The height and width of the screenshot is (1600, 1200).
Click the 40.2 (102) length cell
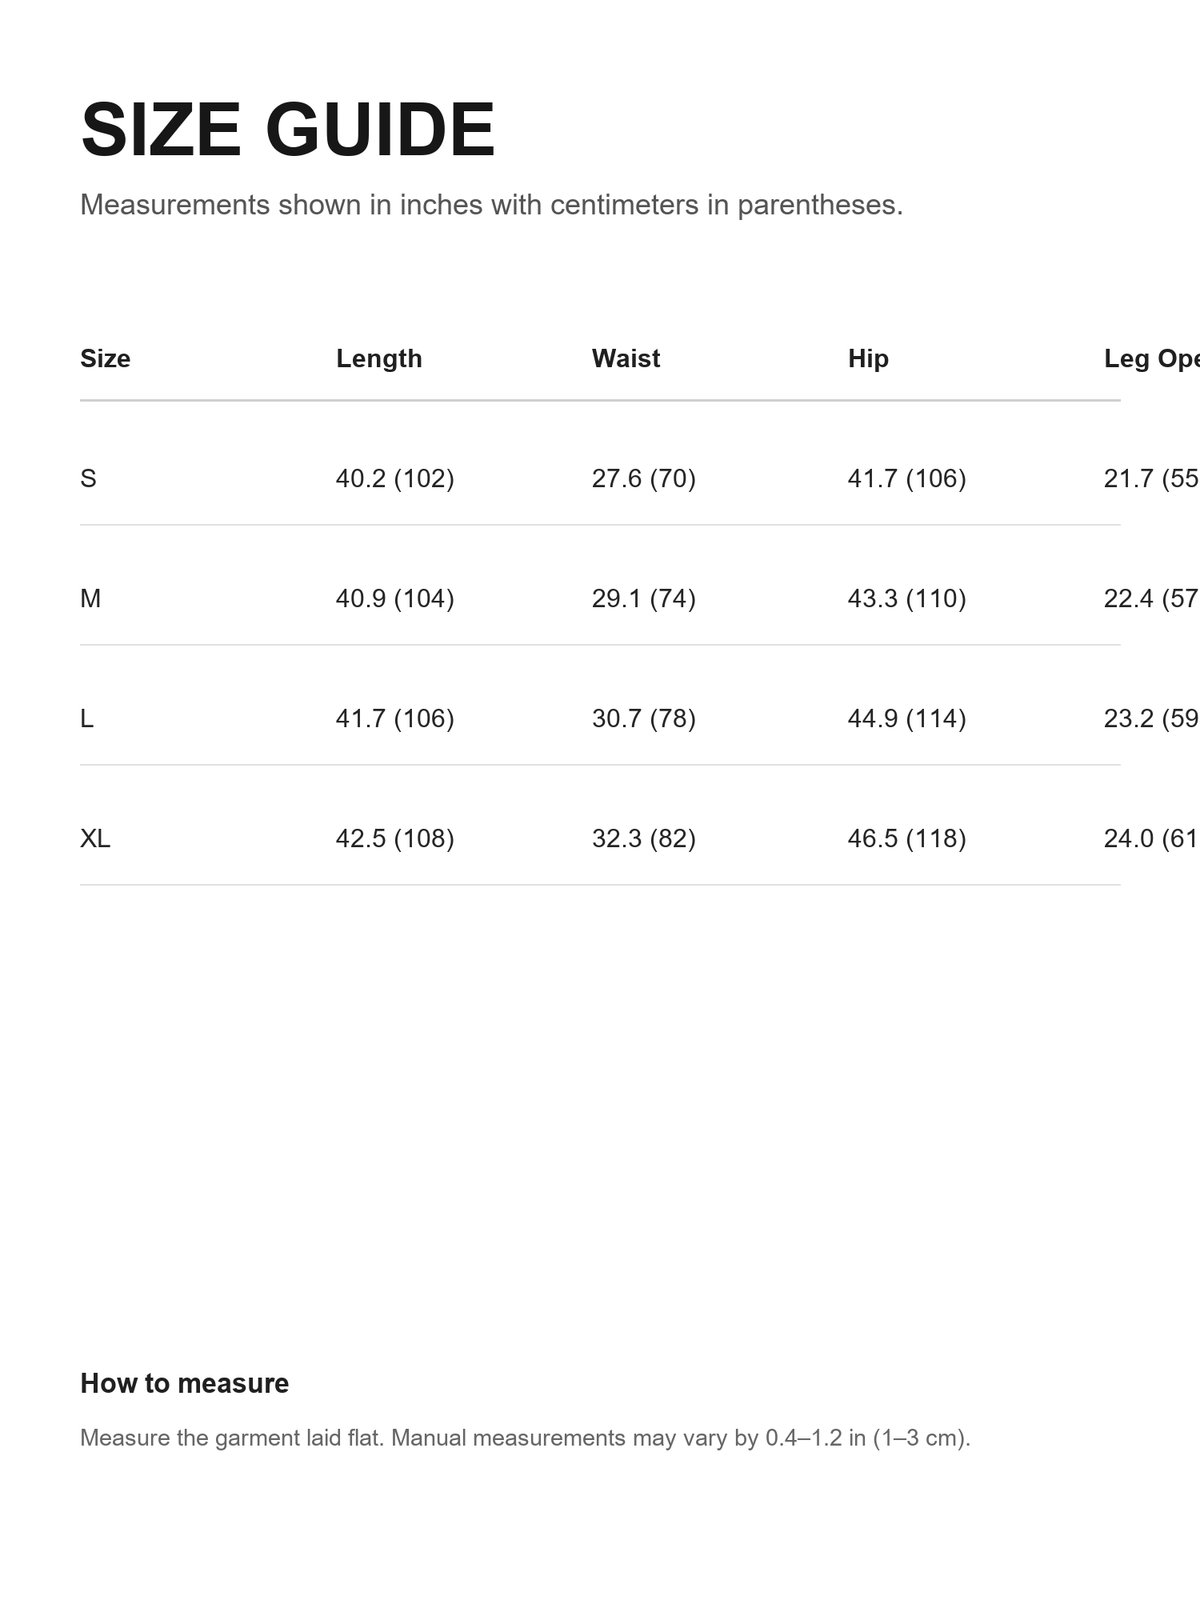click(395, 478)
